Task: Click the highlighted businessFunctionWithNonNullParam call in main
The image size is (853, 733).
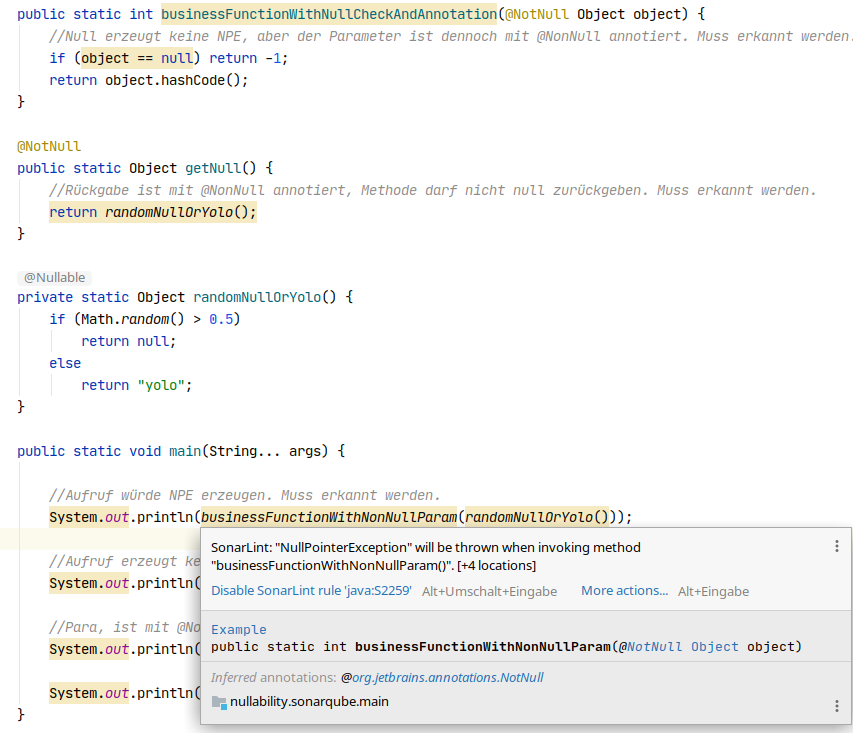Action: (x=329, y=517)
